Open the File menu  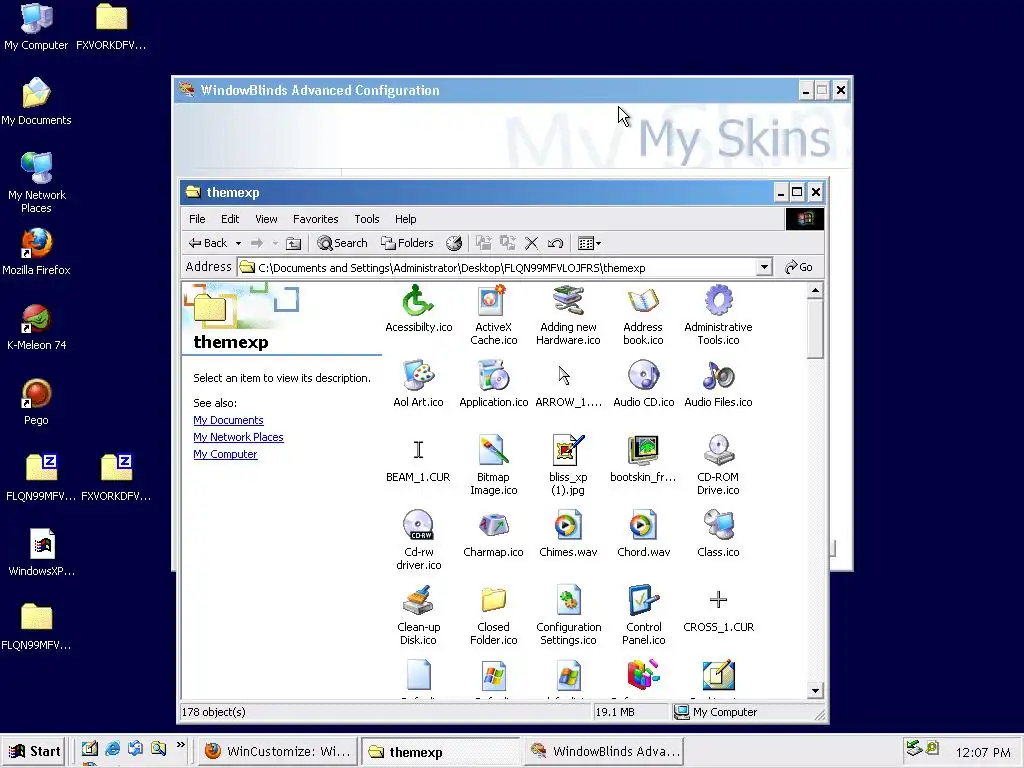click(x=197, y=219)
